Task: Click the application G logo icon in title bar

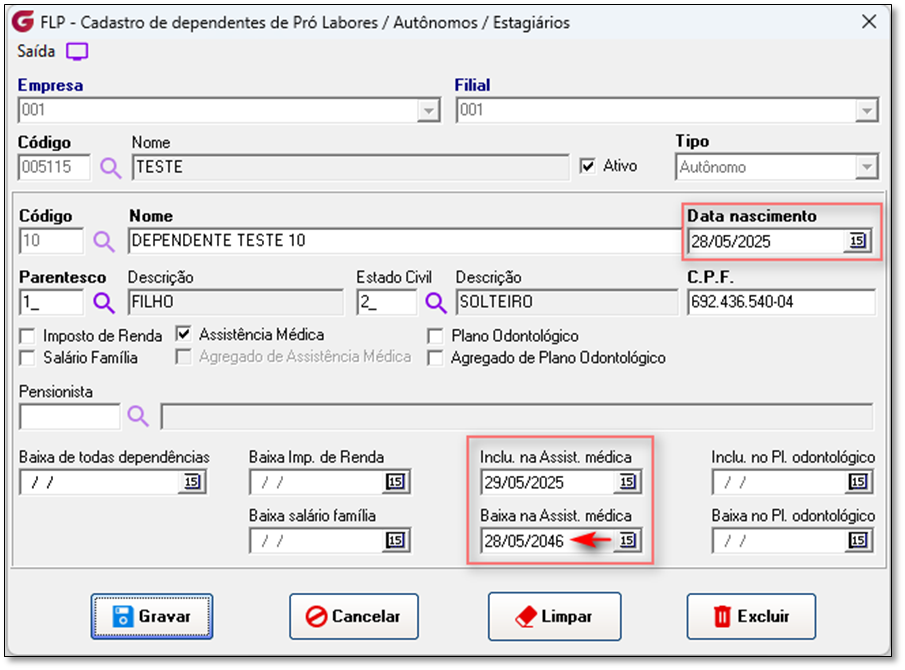Action: click(23, 22)
